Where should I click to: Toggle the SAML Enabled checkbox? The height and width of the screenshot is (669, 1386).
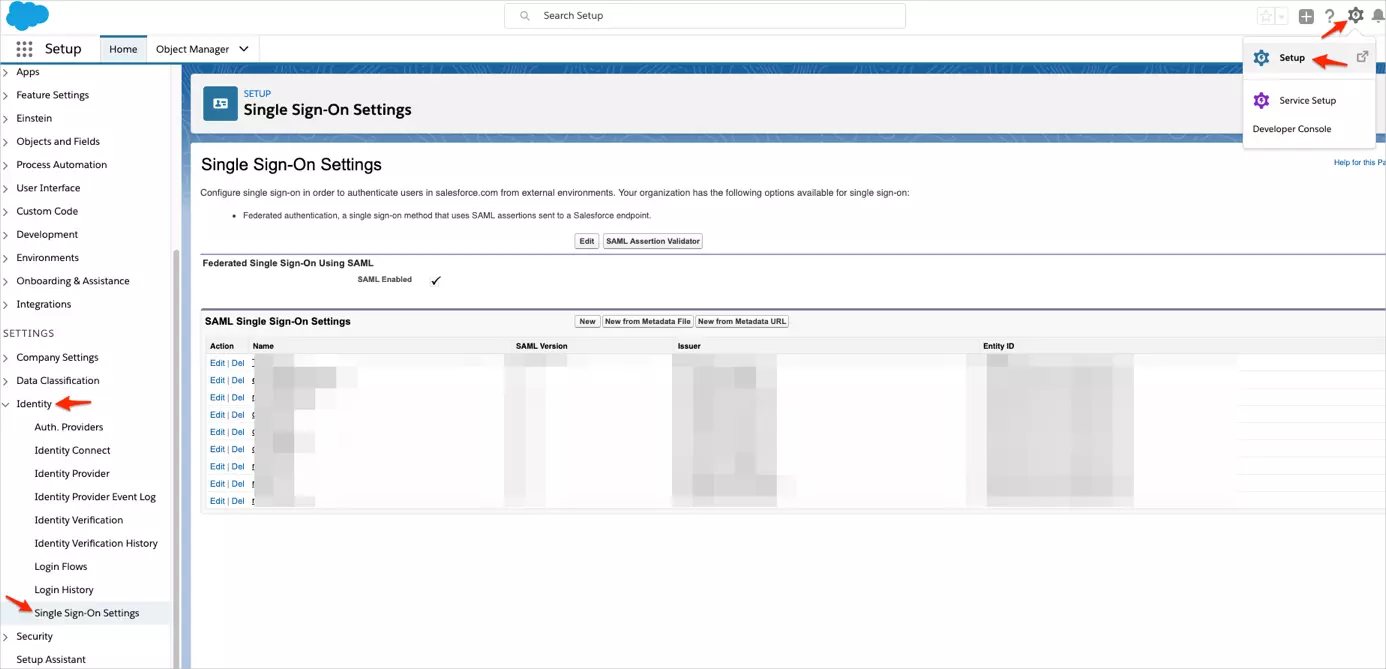(x=435, y=281)
